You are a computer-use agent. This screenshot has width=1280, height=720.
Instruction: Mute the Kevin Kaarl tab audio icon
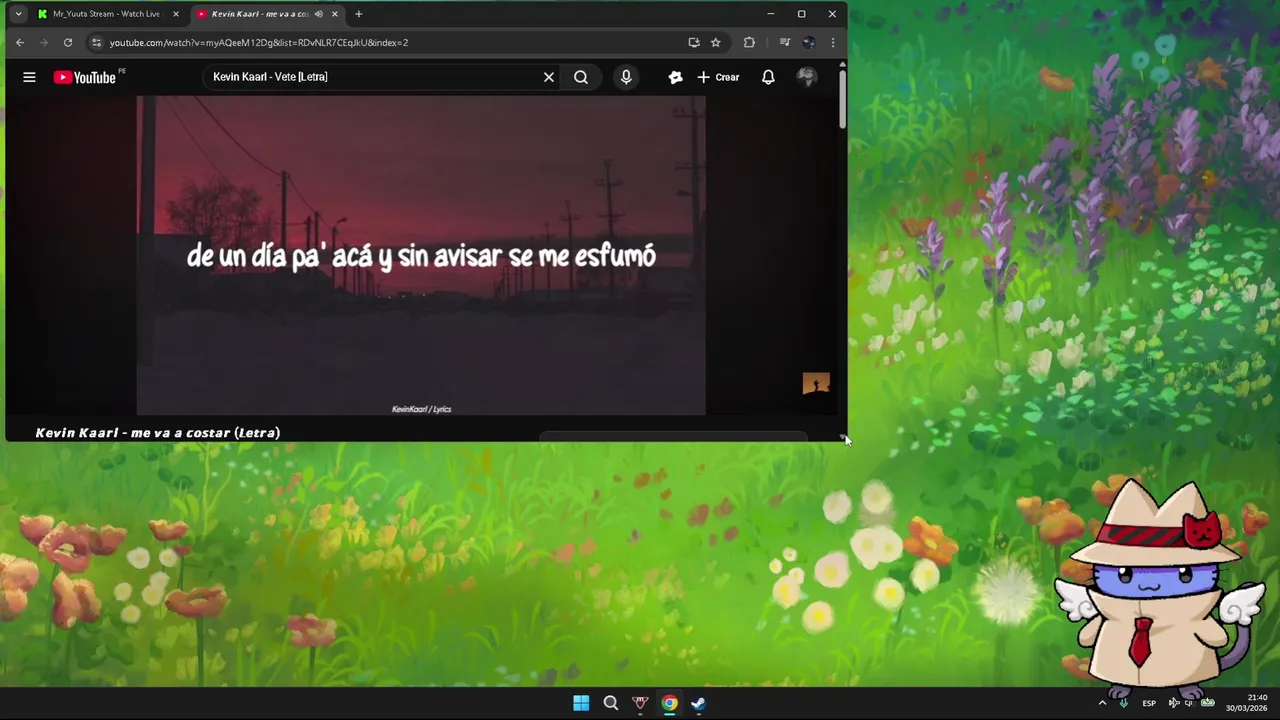pyautogui.click(x=319, y=14)
